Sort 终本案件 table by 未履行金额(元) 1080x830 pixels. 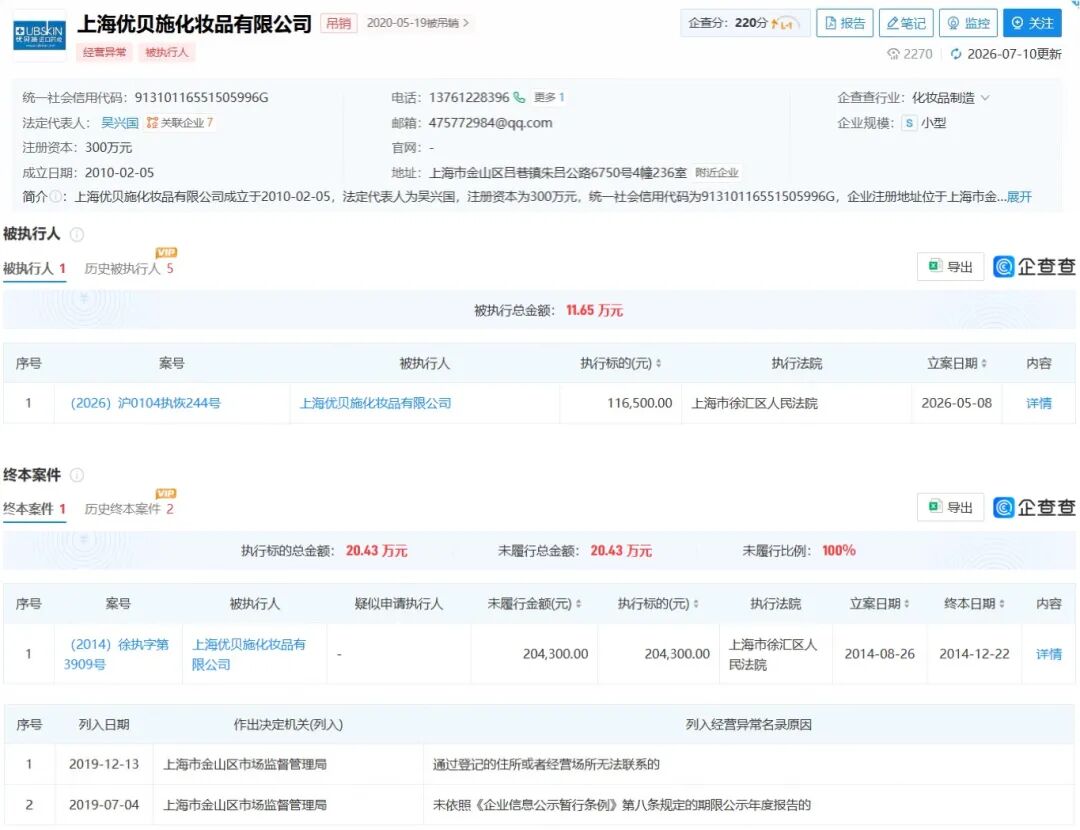[578, 603]
